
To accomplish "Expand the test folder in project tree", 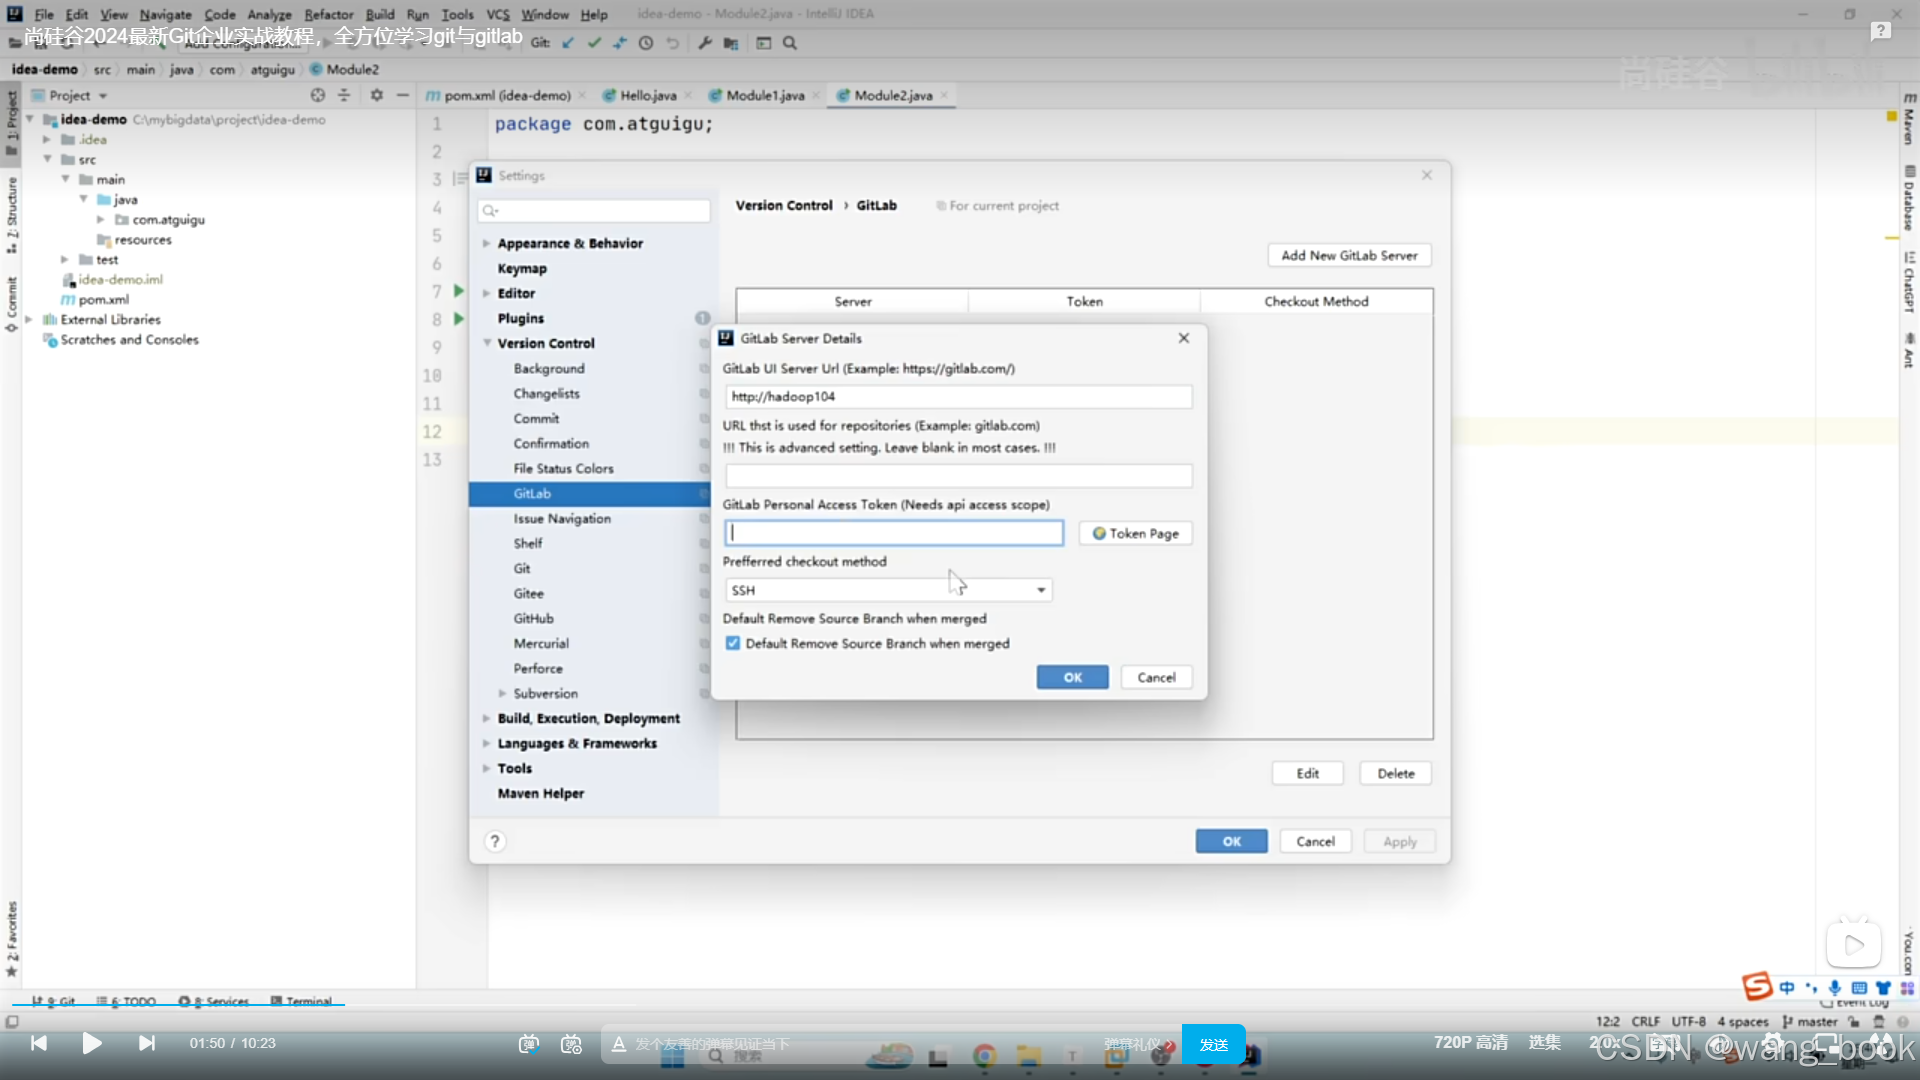I will (x=65, y=259).
